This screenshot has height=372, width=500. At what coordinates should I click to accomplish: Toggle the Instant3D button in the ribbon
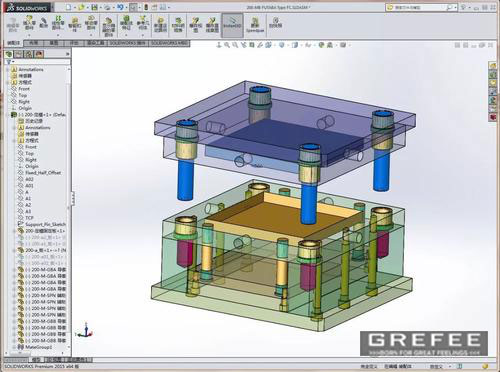click(232, 25)
